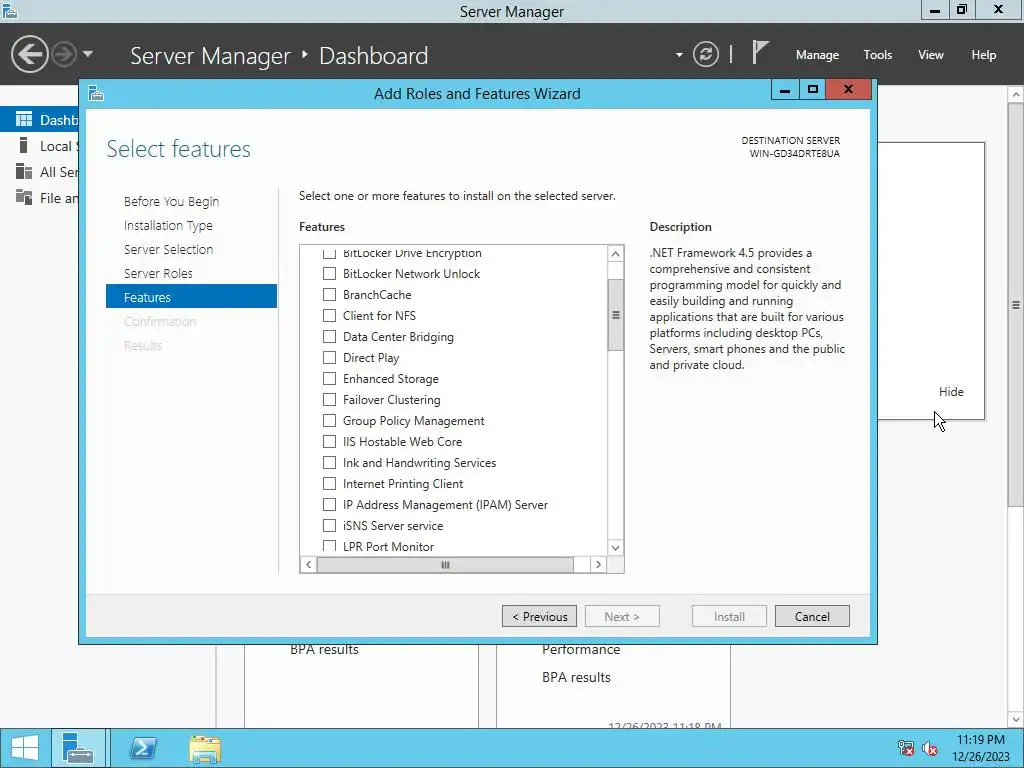
Task: Click the Previous button
Action: (539, 616)
